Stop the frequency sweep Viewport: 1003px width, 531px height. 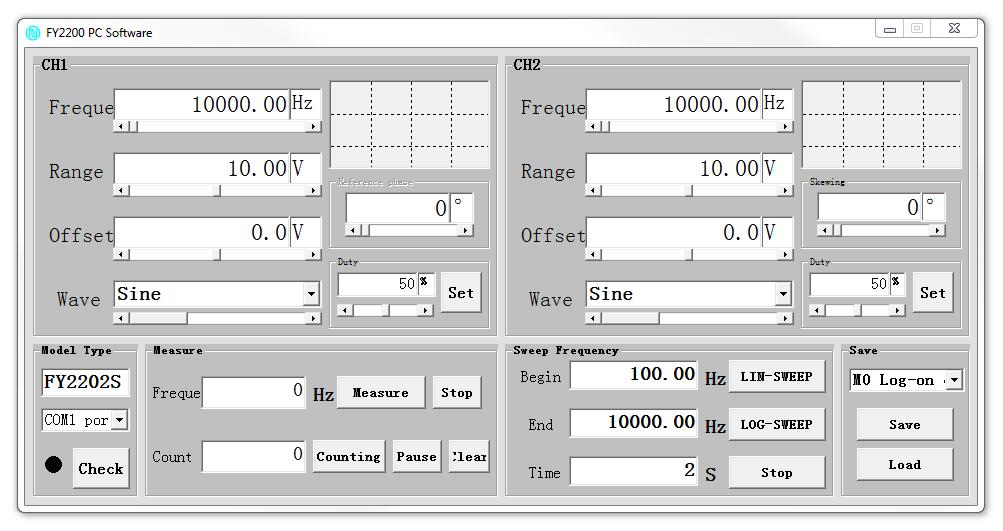pos(777,473)
